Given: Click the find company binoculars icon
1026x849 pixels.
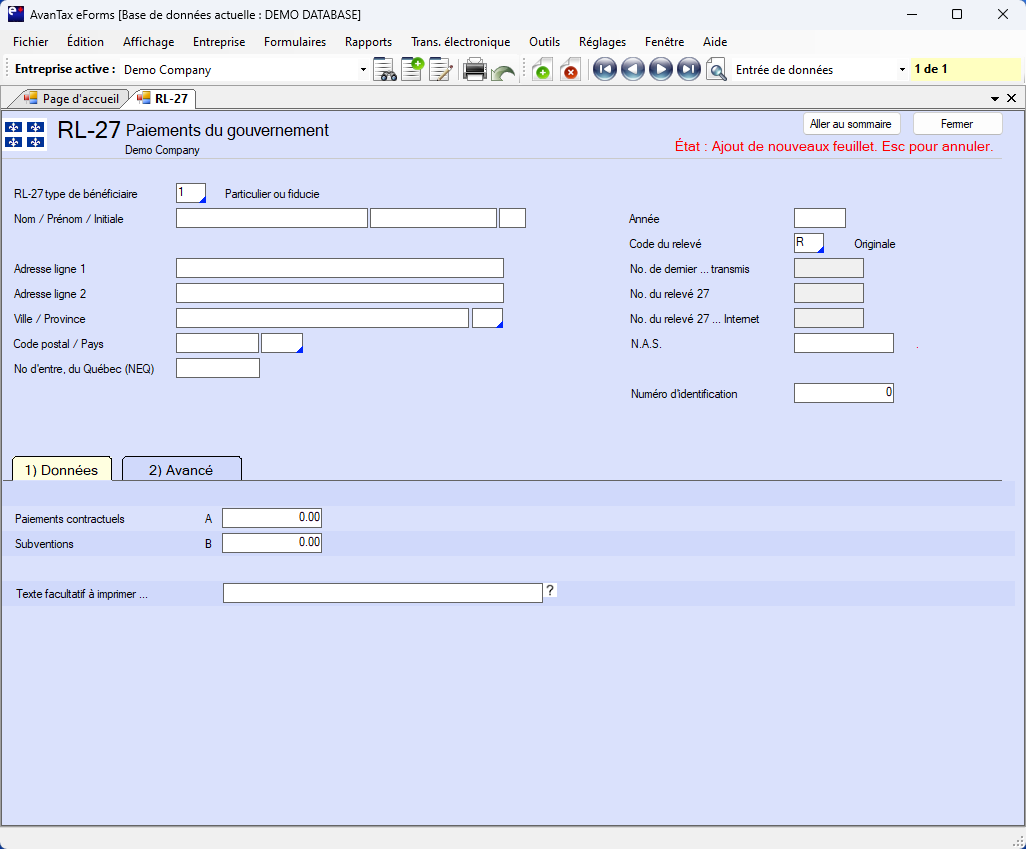Looking at the screenshot, I should pos(385,70).
